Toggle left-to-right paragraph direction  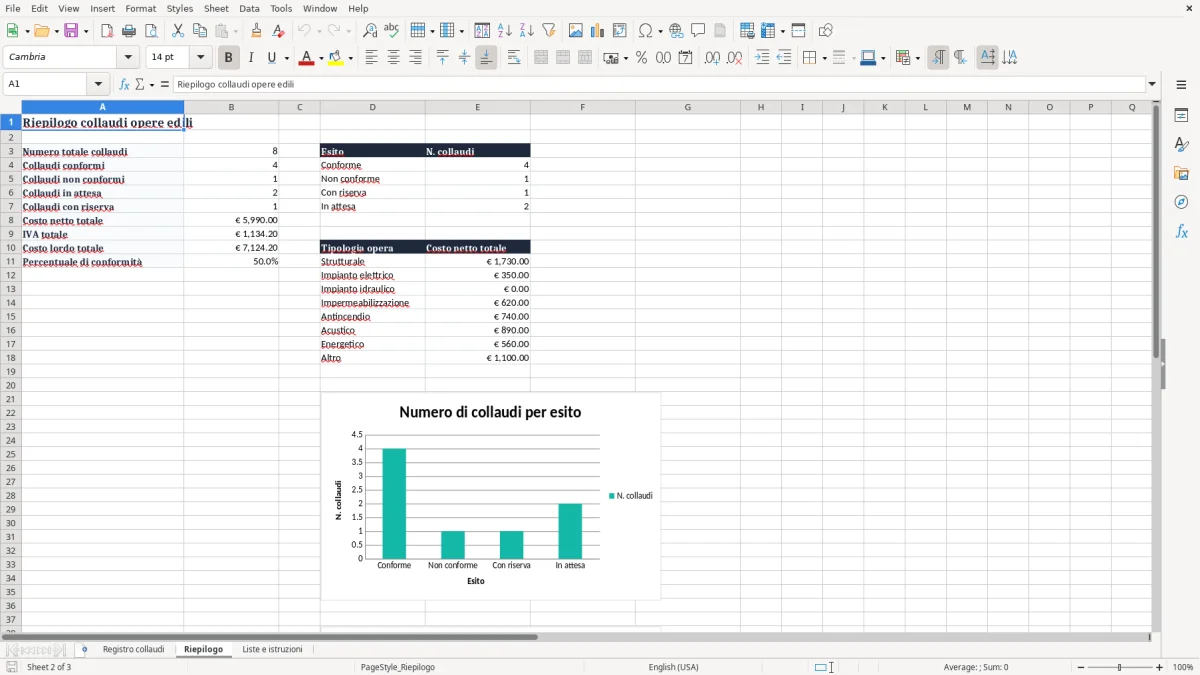[938, 58]
